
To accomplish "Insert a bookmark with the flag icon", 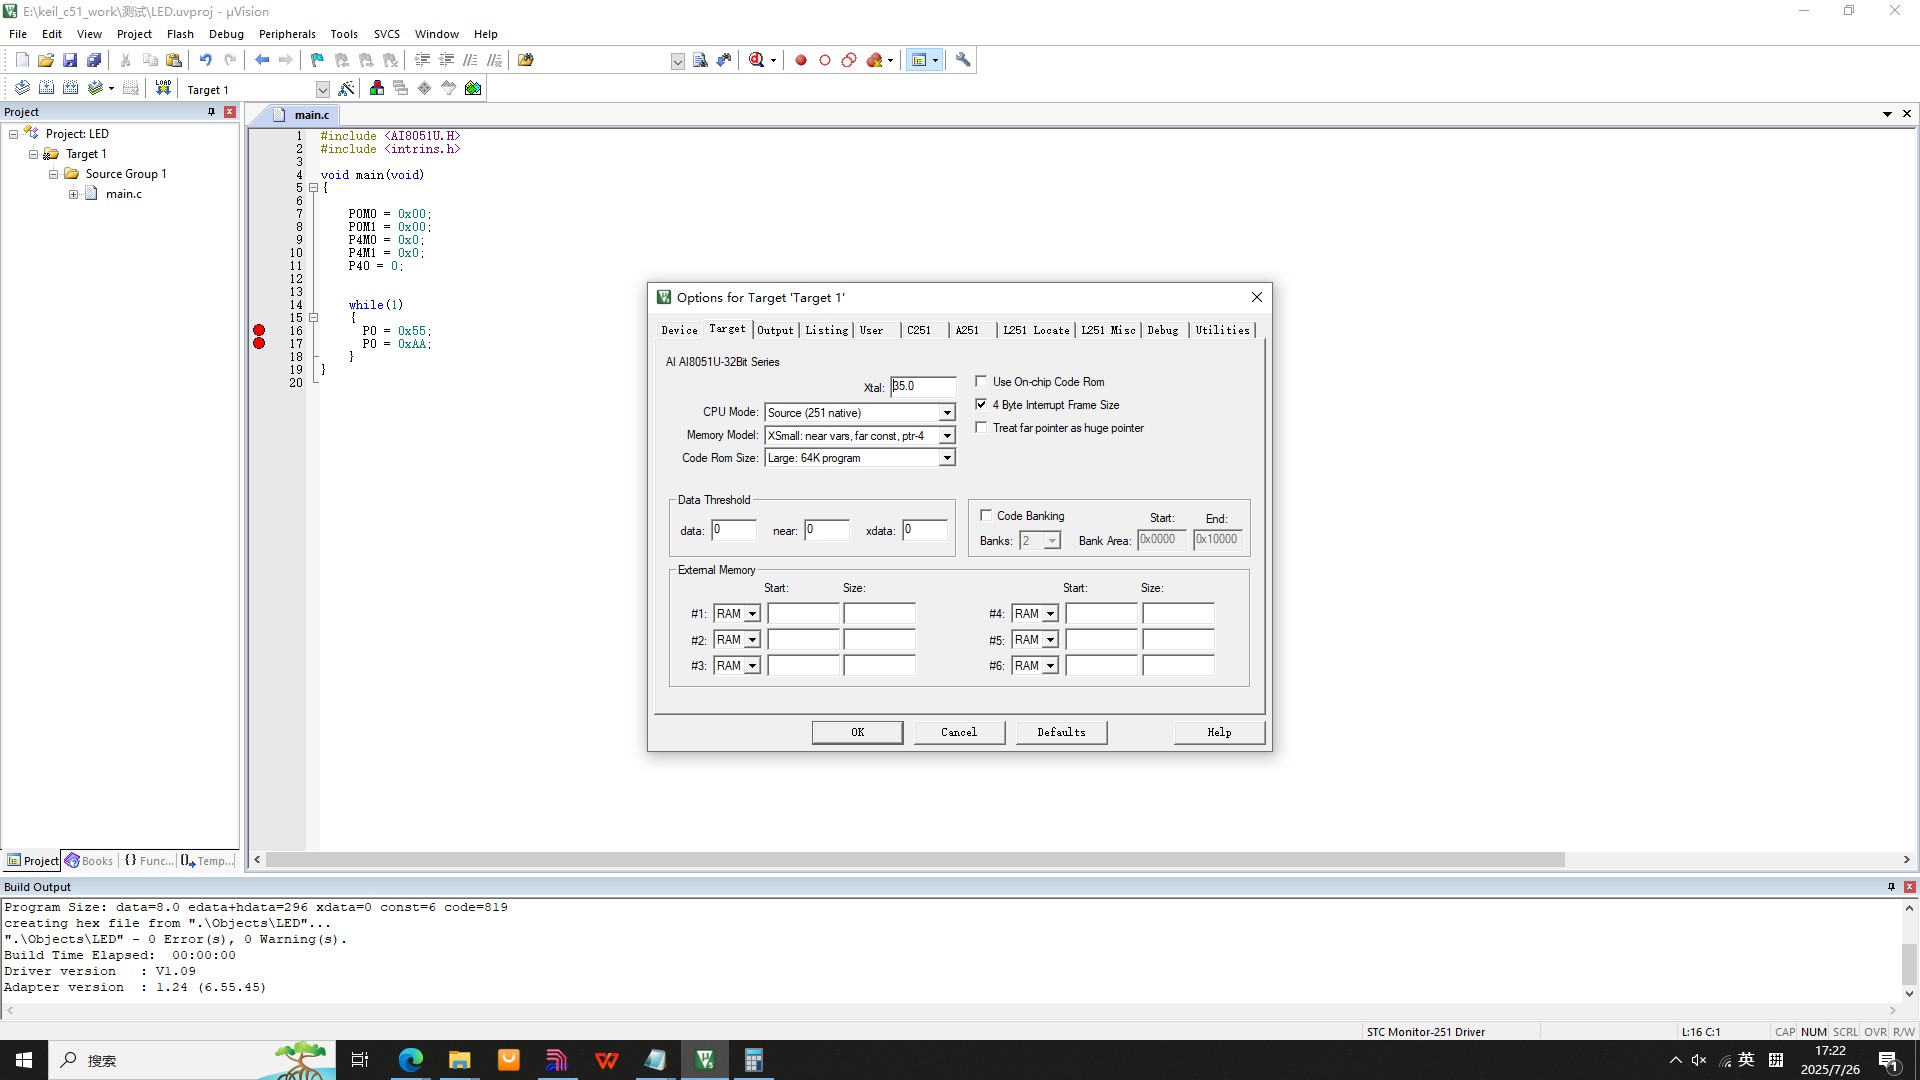I will pyautogui.click(x=317, y=60).
